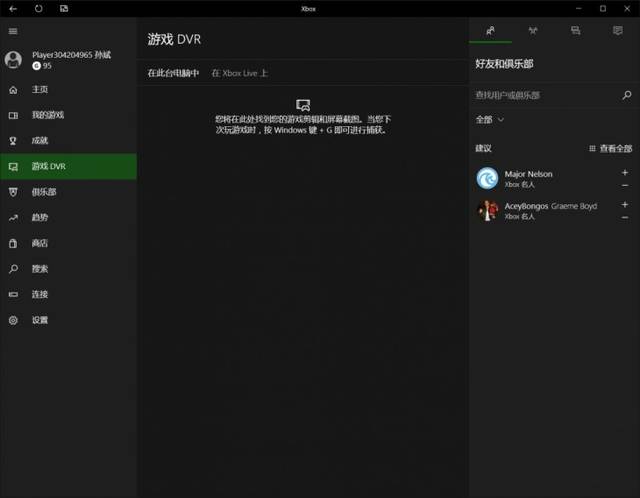Screen dimensions: 640x498
Task: Add Major Nelson with plus icon
Action: point(624,173)
